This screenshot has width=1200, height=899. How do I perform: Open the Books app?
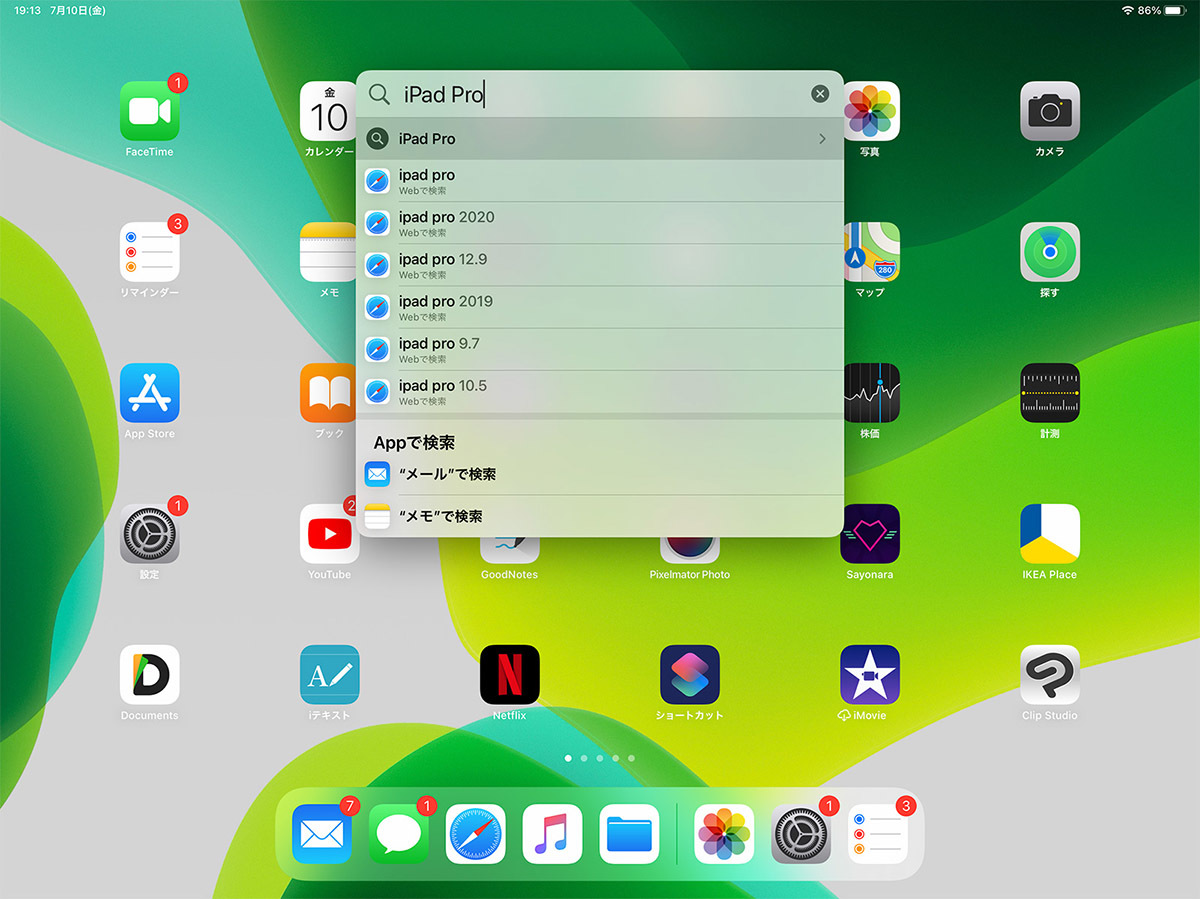[328, 393]
